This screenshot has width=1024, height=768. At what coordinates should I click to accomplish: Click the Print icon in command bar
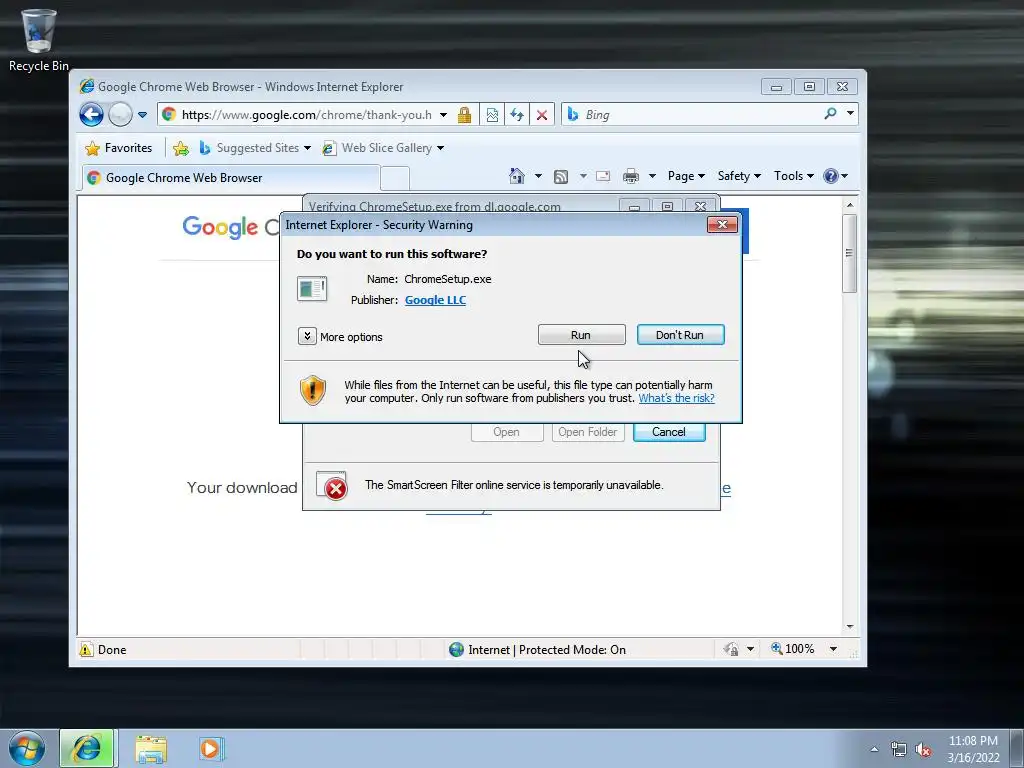pyautogui.click(x=631, y=176)
